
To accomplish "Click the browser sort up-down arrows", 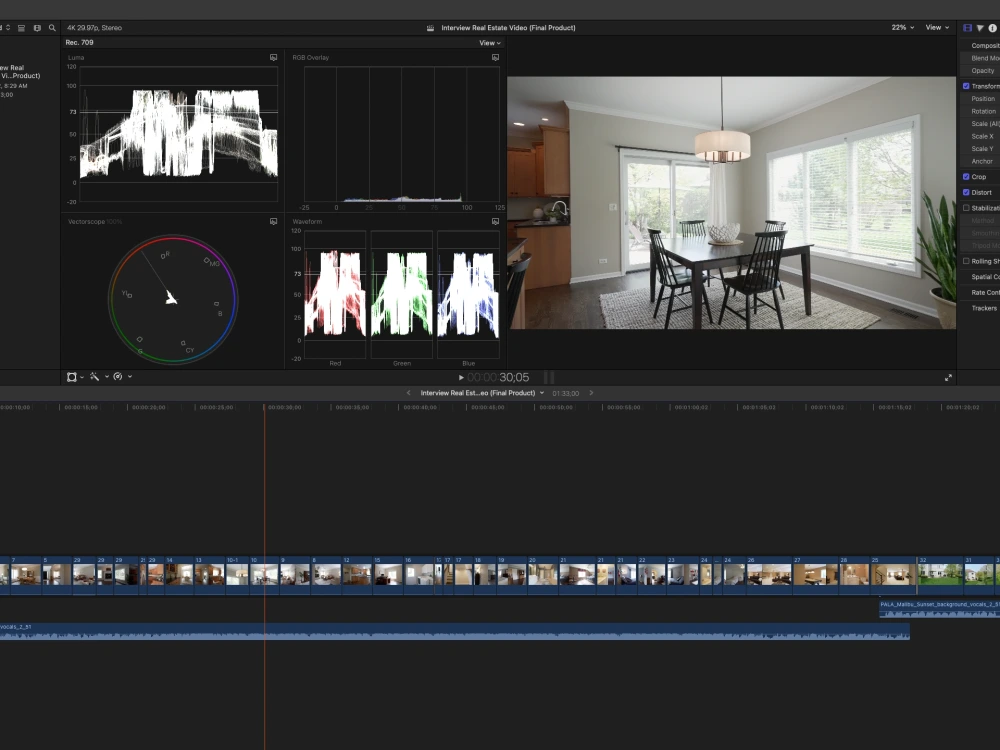I will click(8, 28).
